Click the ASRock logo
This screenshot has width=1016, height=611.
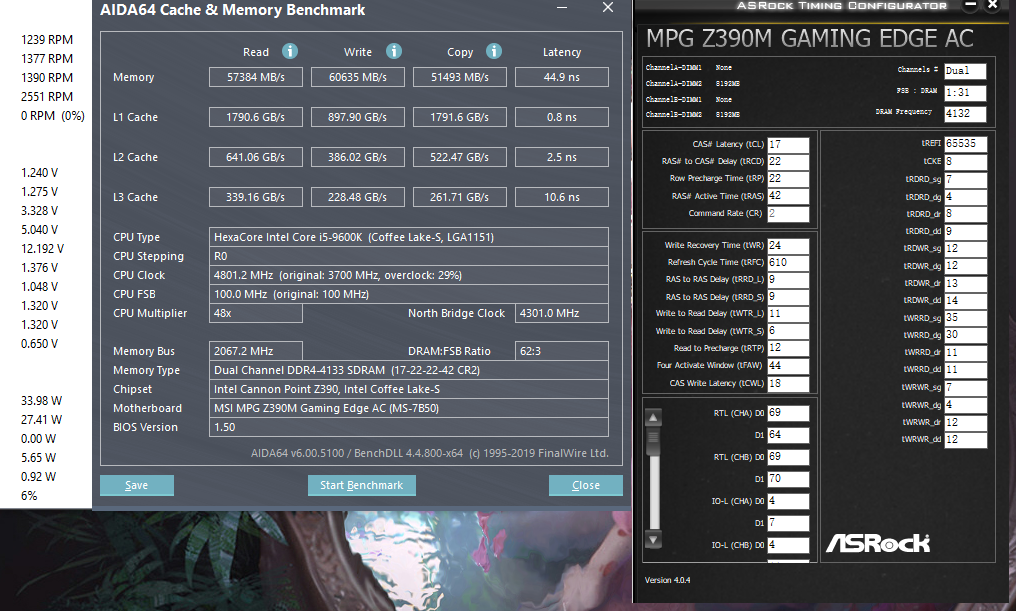877,543
